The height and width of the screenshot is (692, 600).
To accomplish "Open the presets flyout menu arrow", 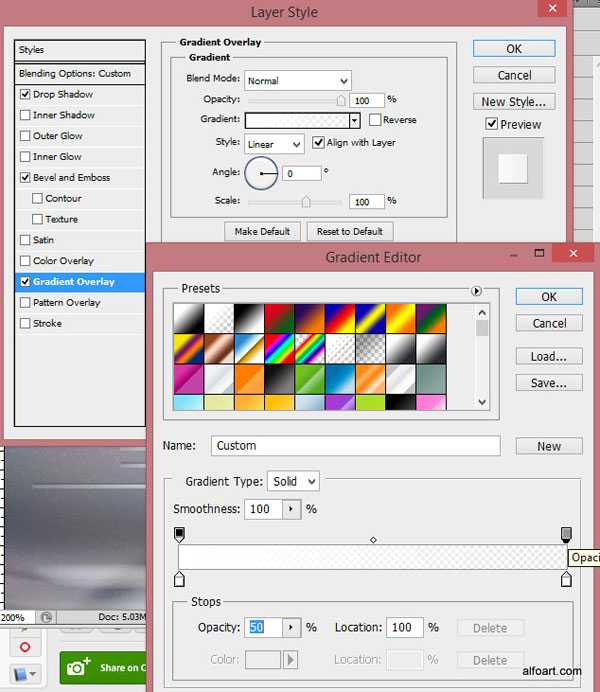I will click(x=476, y=291).
